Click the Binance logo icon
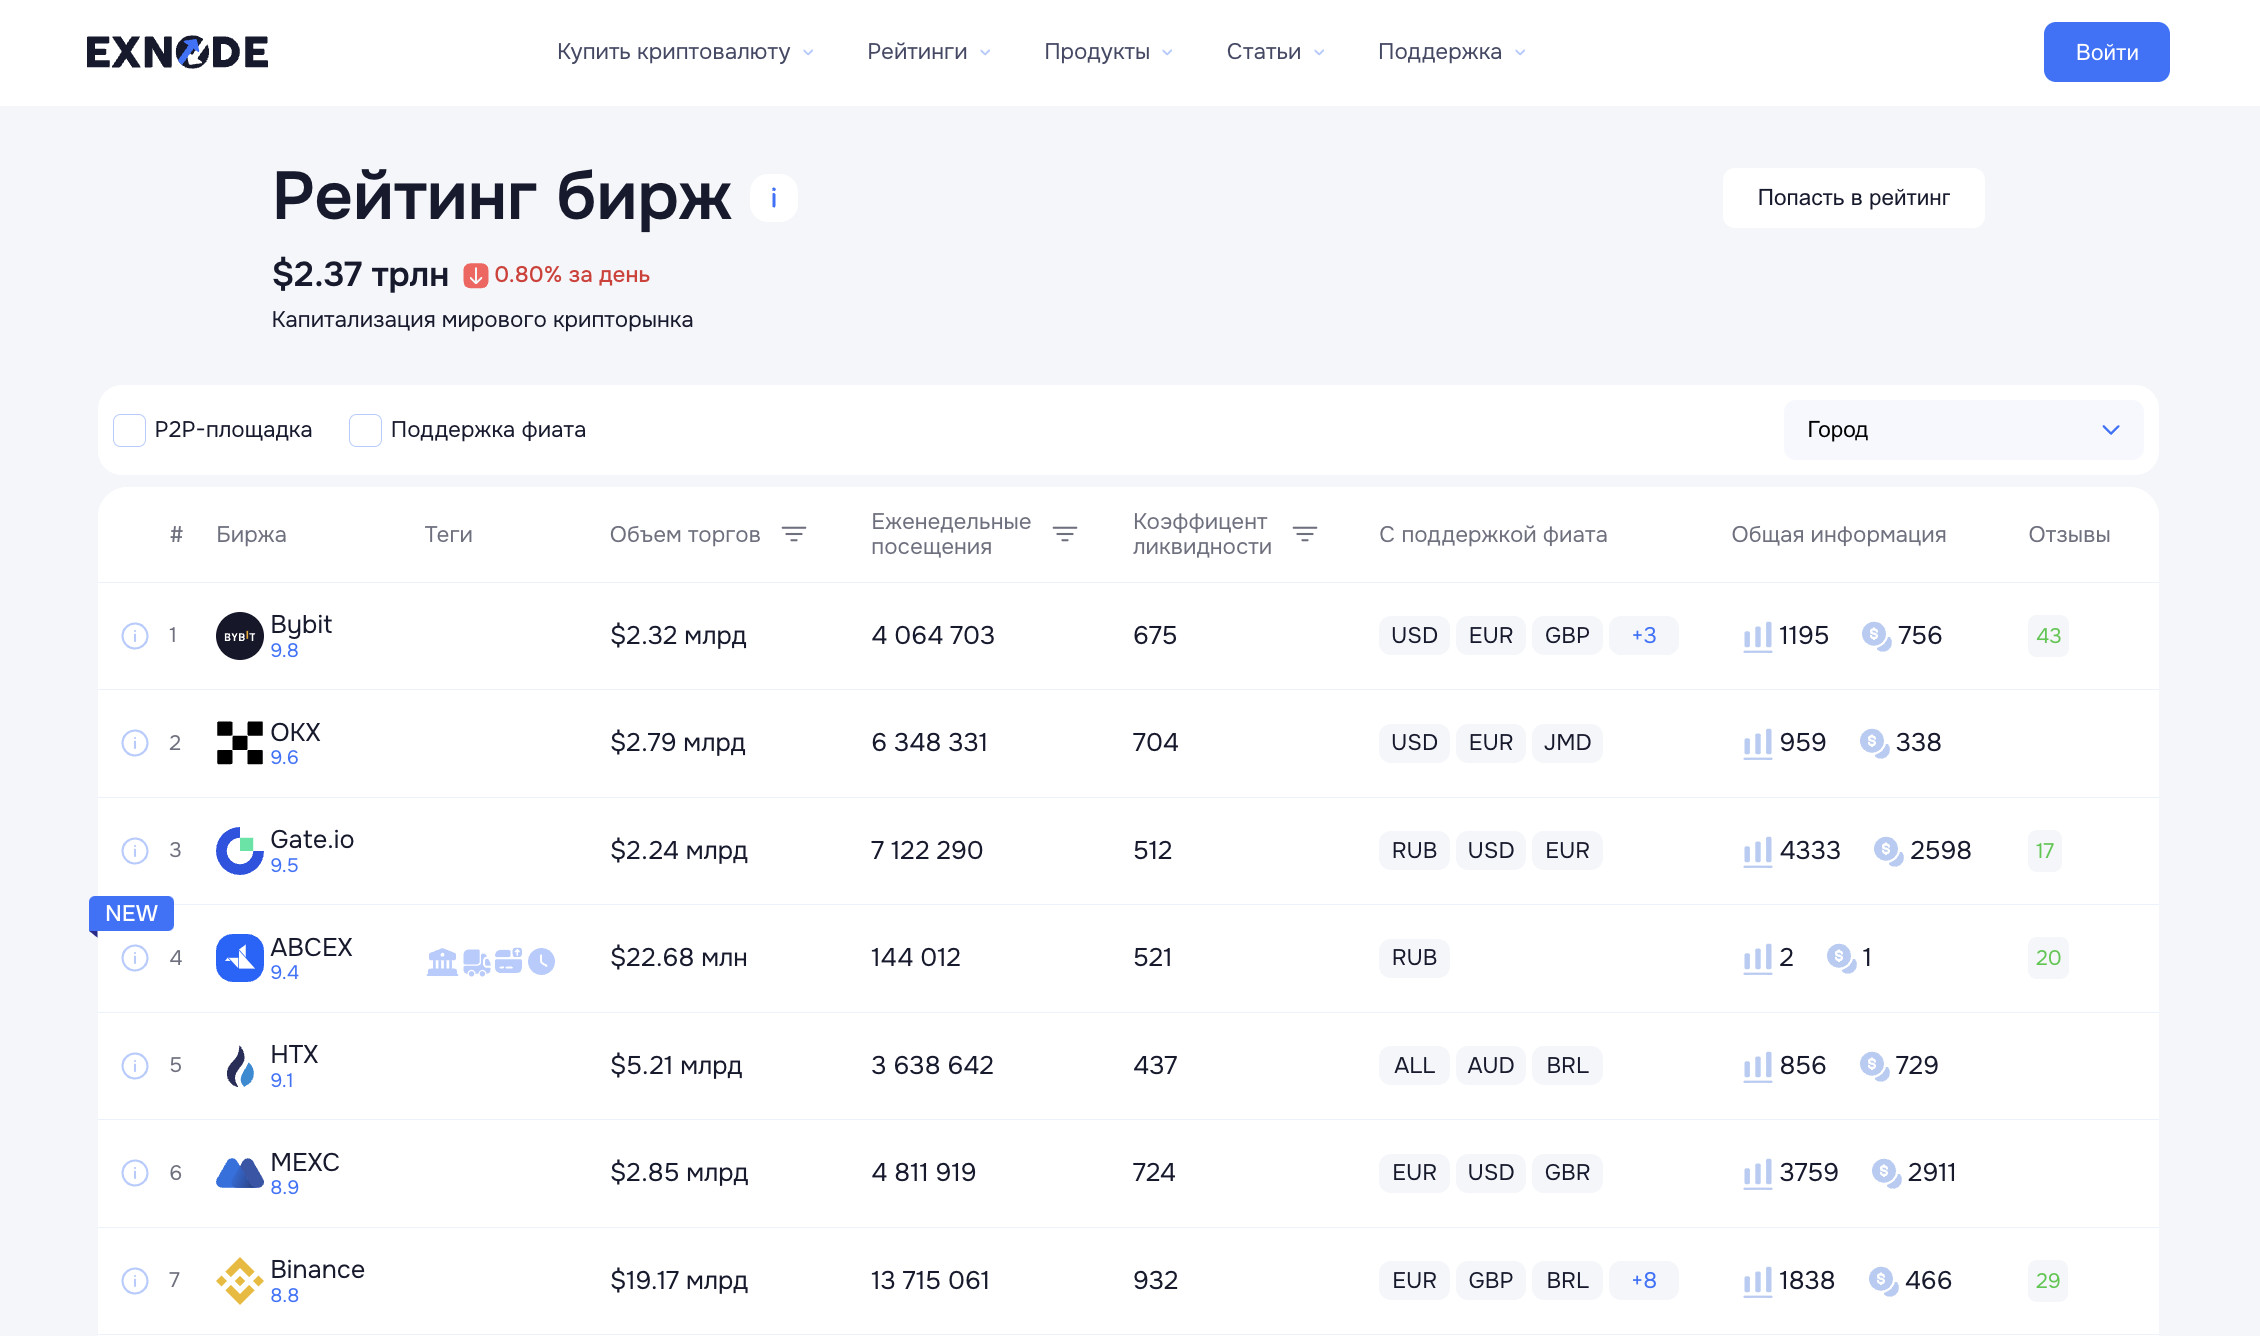Viewport: 2260px width, 1336px height. (239, 1280)
